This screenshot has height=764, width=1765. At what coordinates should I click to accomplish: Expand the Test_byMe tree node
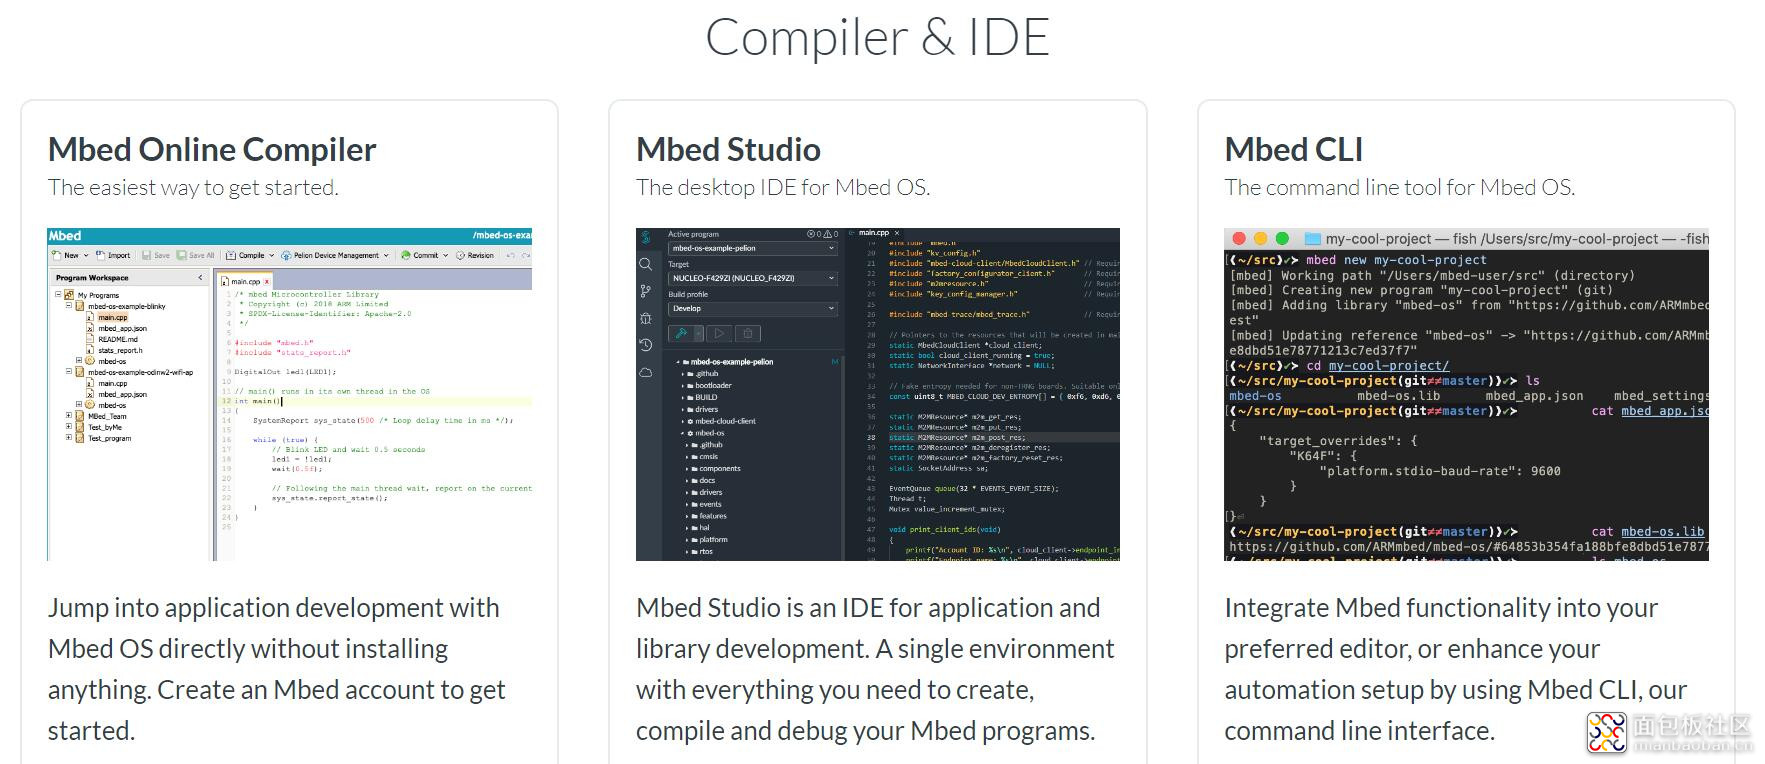[x=69, y=426]
